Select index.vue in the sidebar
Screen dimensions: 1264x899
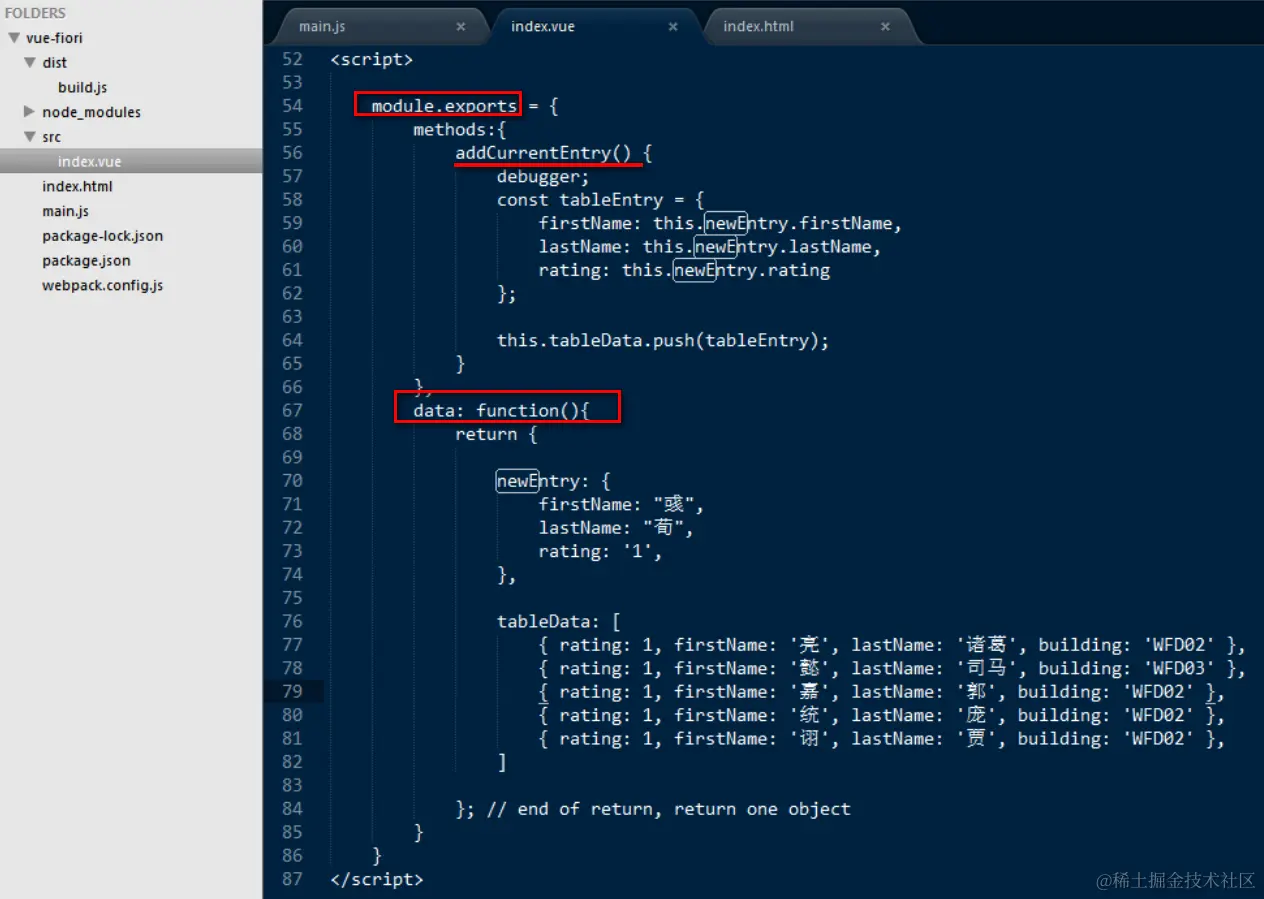point(89,162)
